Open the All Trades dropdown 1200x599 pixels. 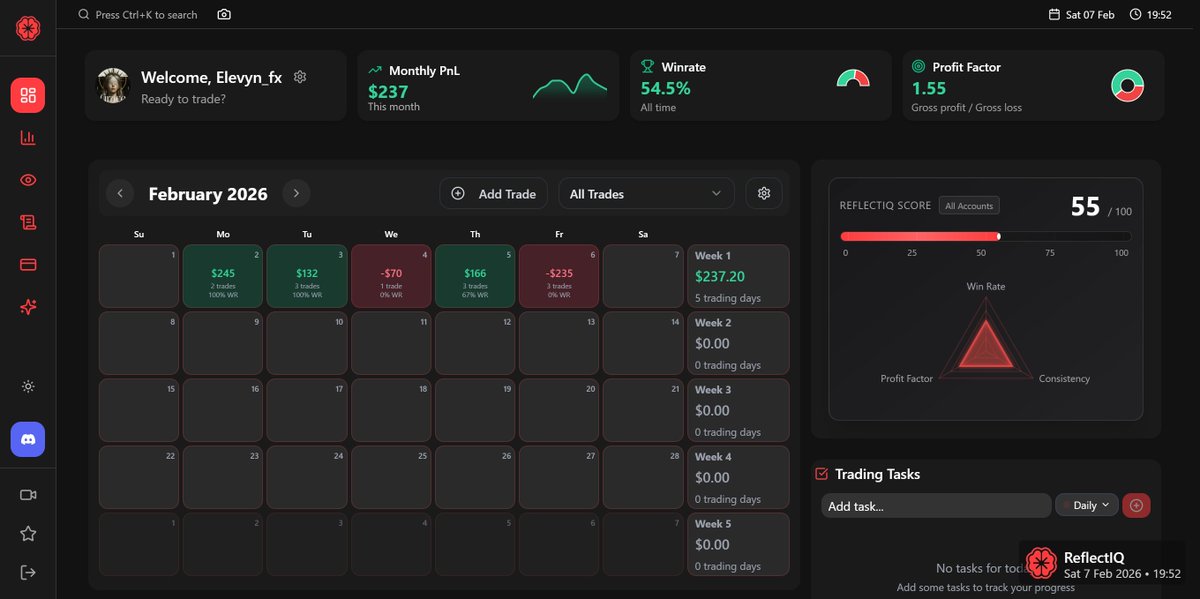point(646,194)
